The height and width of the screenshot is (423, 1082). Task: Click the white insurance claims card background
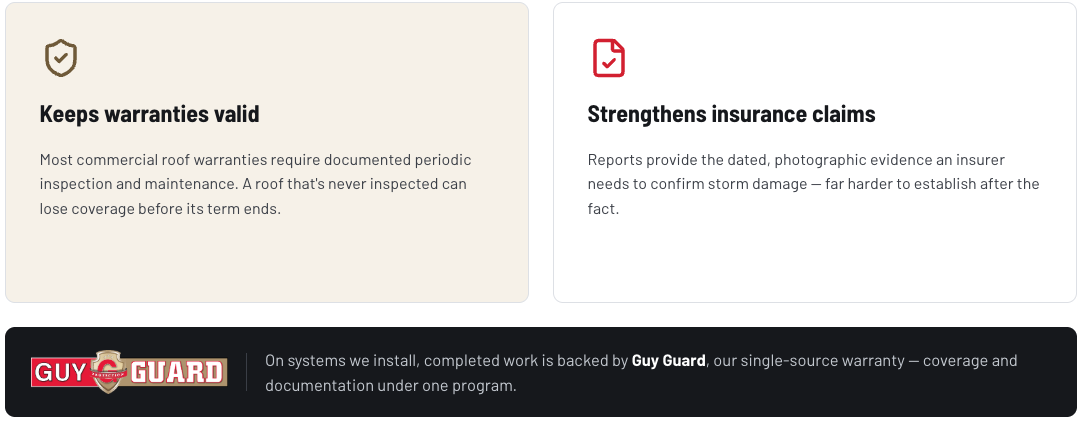pyautogui.click(x=815, y=153)
